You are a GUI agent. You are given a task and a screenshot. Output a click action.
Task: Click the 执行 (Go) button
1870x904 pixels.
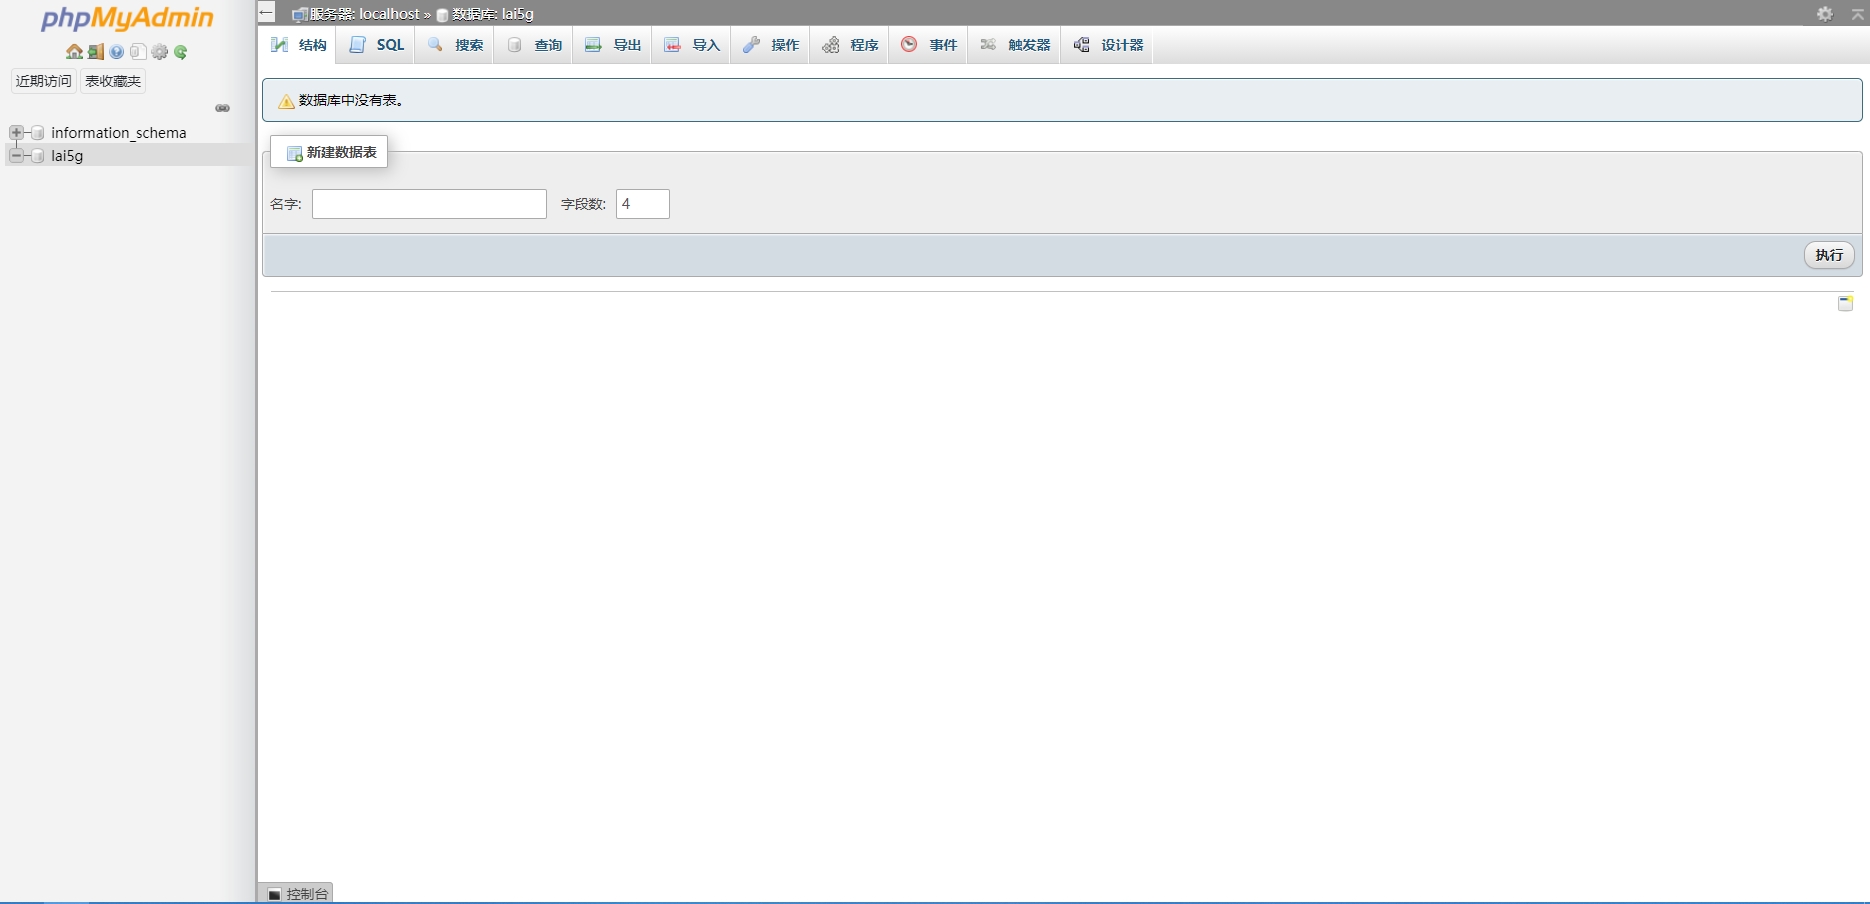point(1829,255)
